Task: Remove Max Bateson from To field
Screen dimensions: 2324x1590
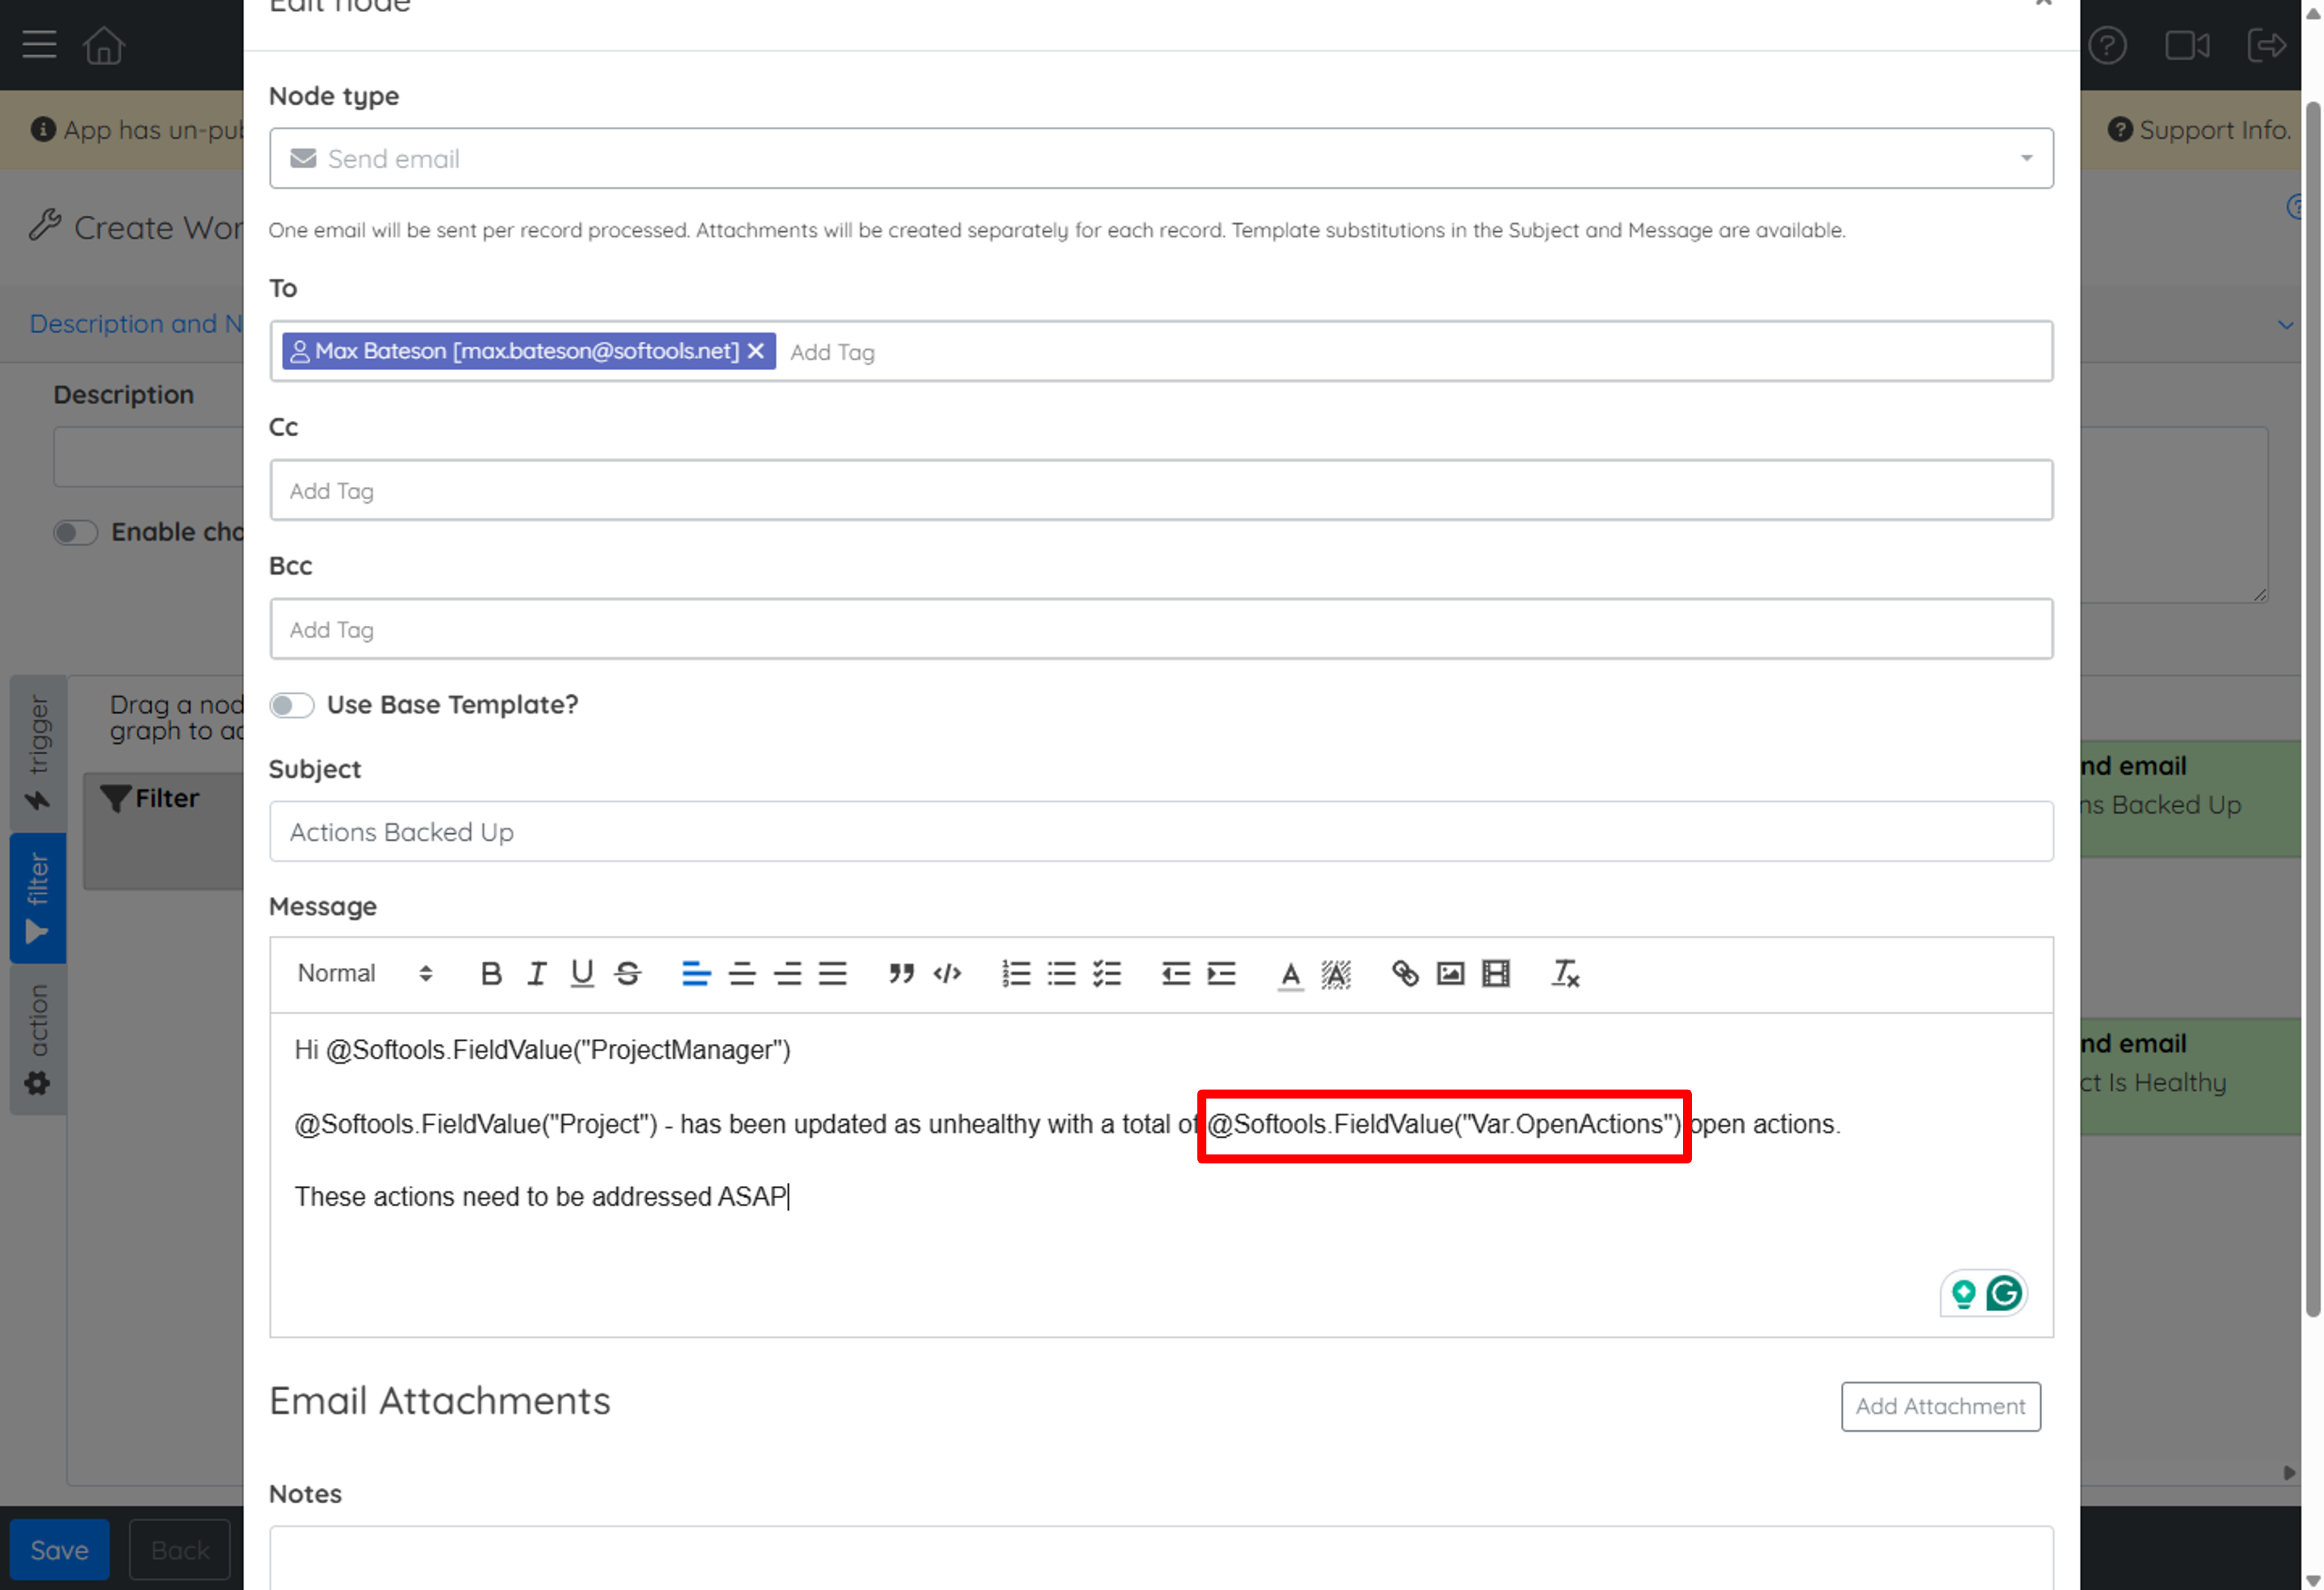Action: (756, 351)
